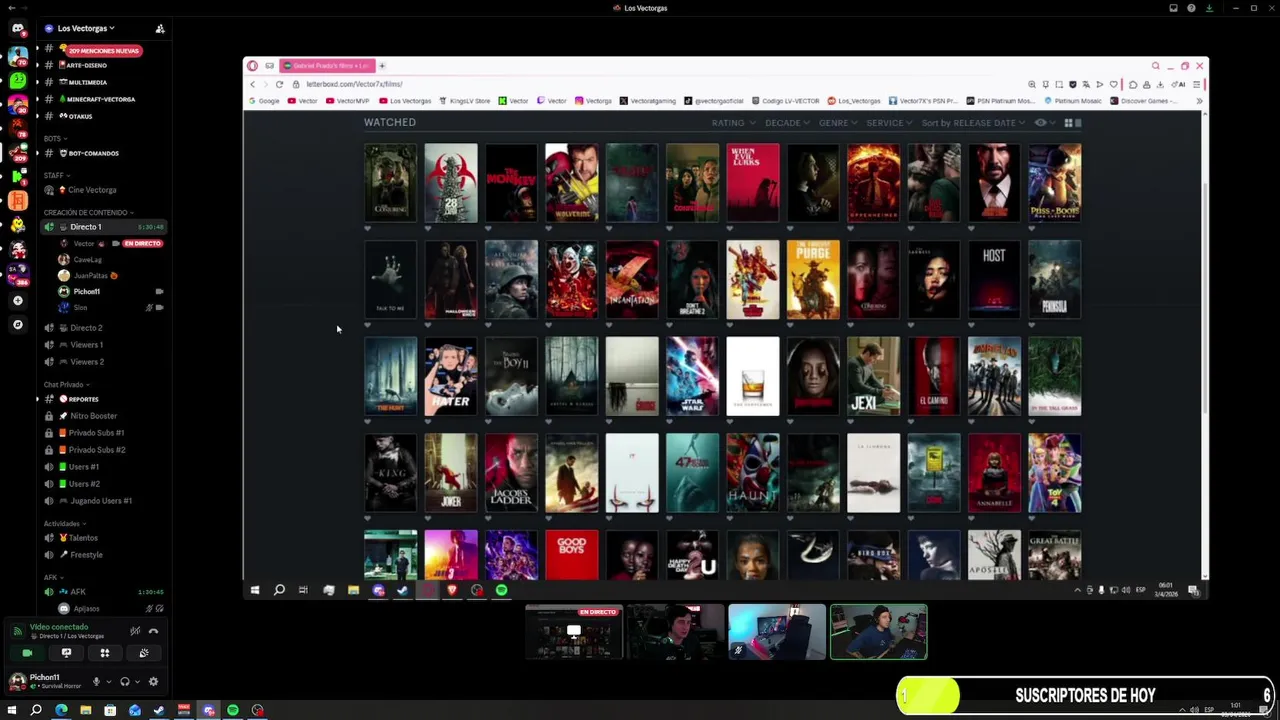1280x720 pixels.
Task: Click Oppenheimer poster in shared stream
Action: pyautogui.click(x=873, y=182)
